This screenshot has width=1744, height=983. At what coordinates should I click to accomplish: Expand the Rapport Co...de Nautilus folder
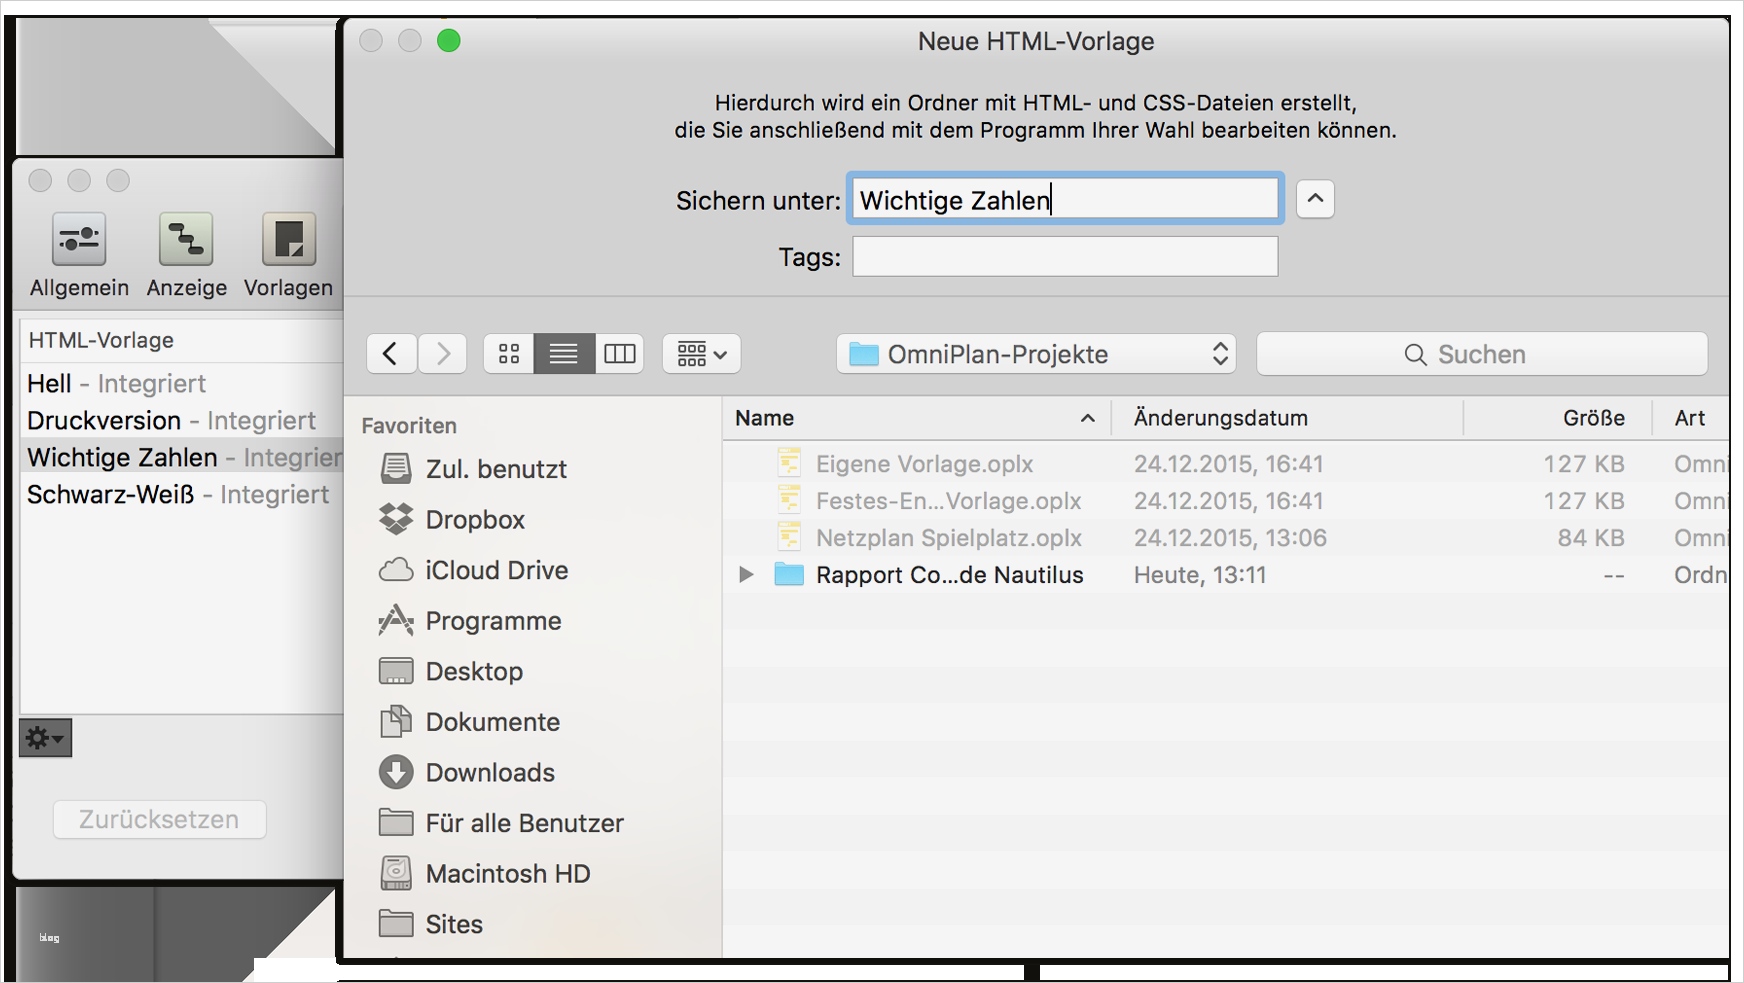tap(746, 575)
